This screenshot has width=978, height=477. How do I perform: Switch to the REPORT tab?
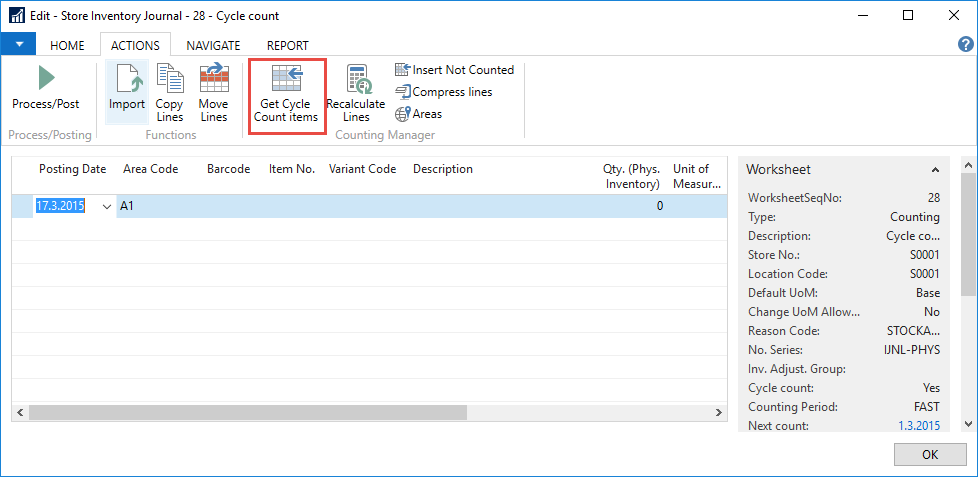[287, 45]
